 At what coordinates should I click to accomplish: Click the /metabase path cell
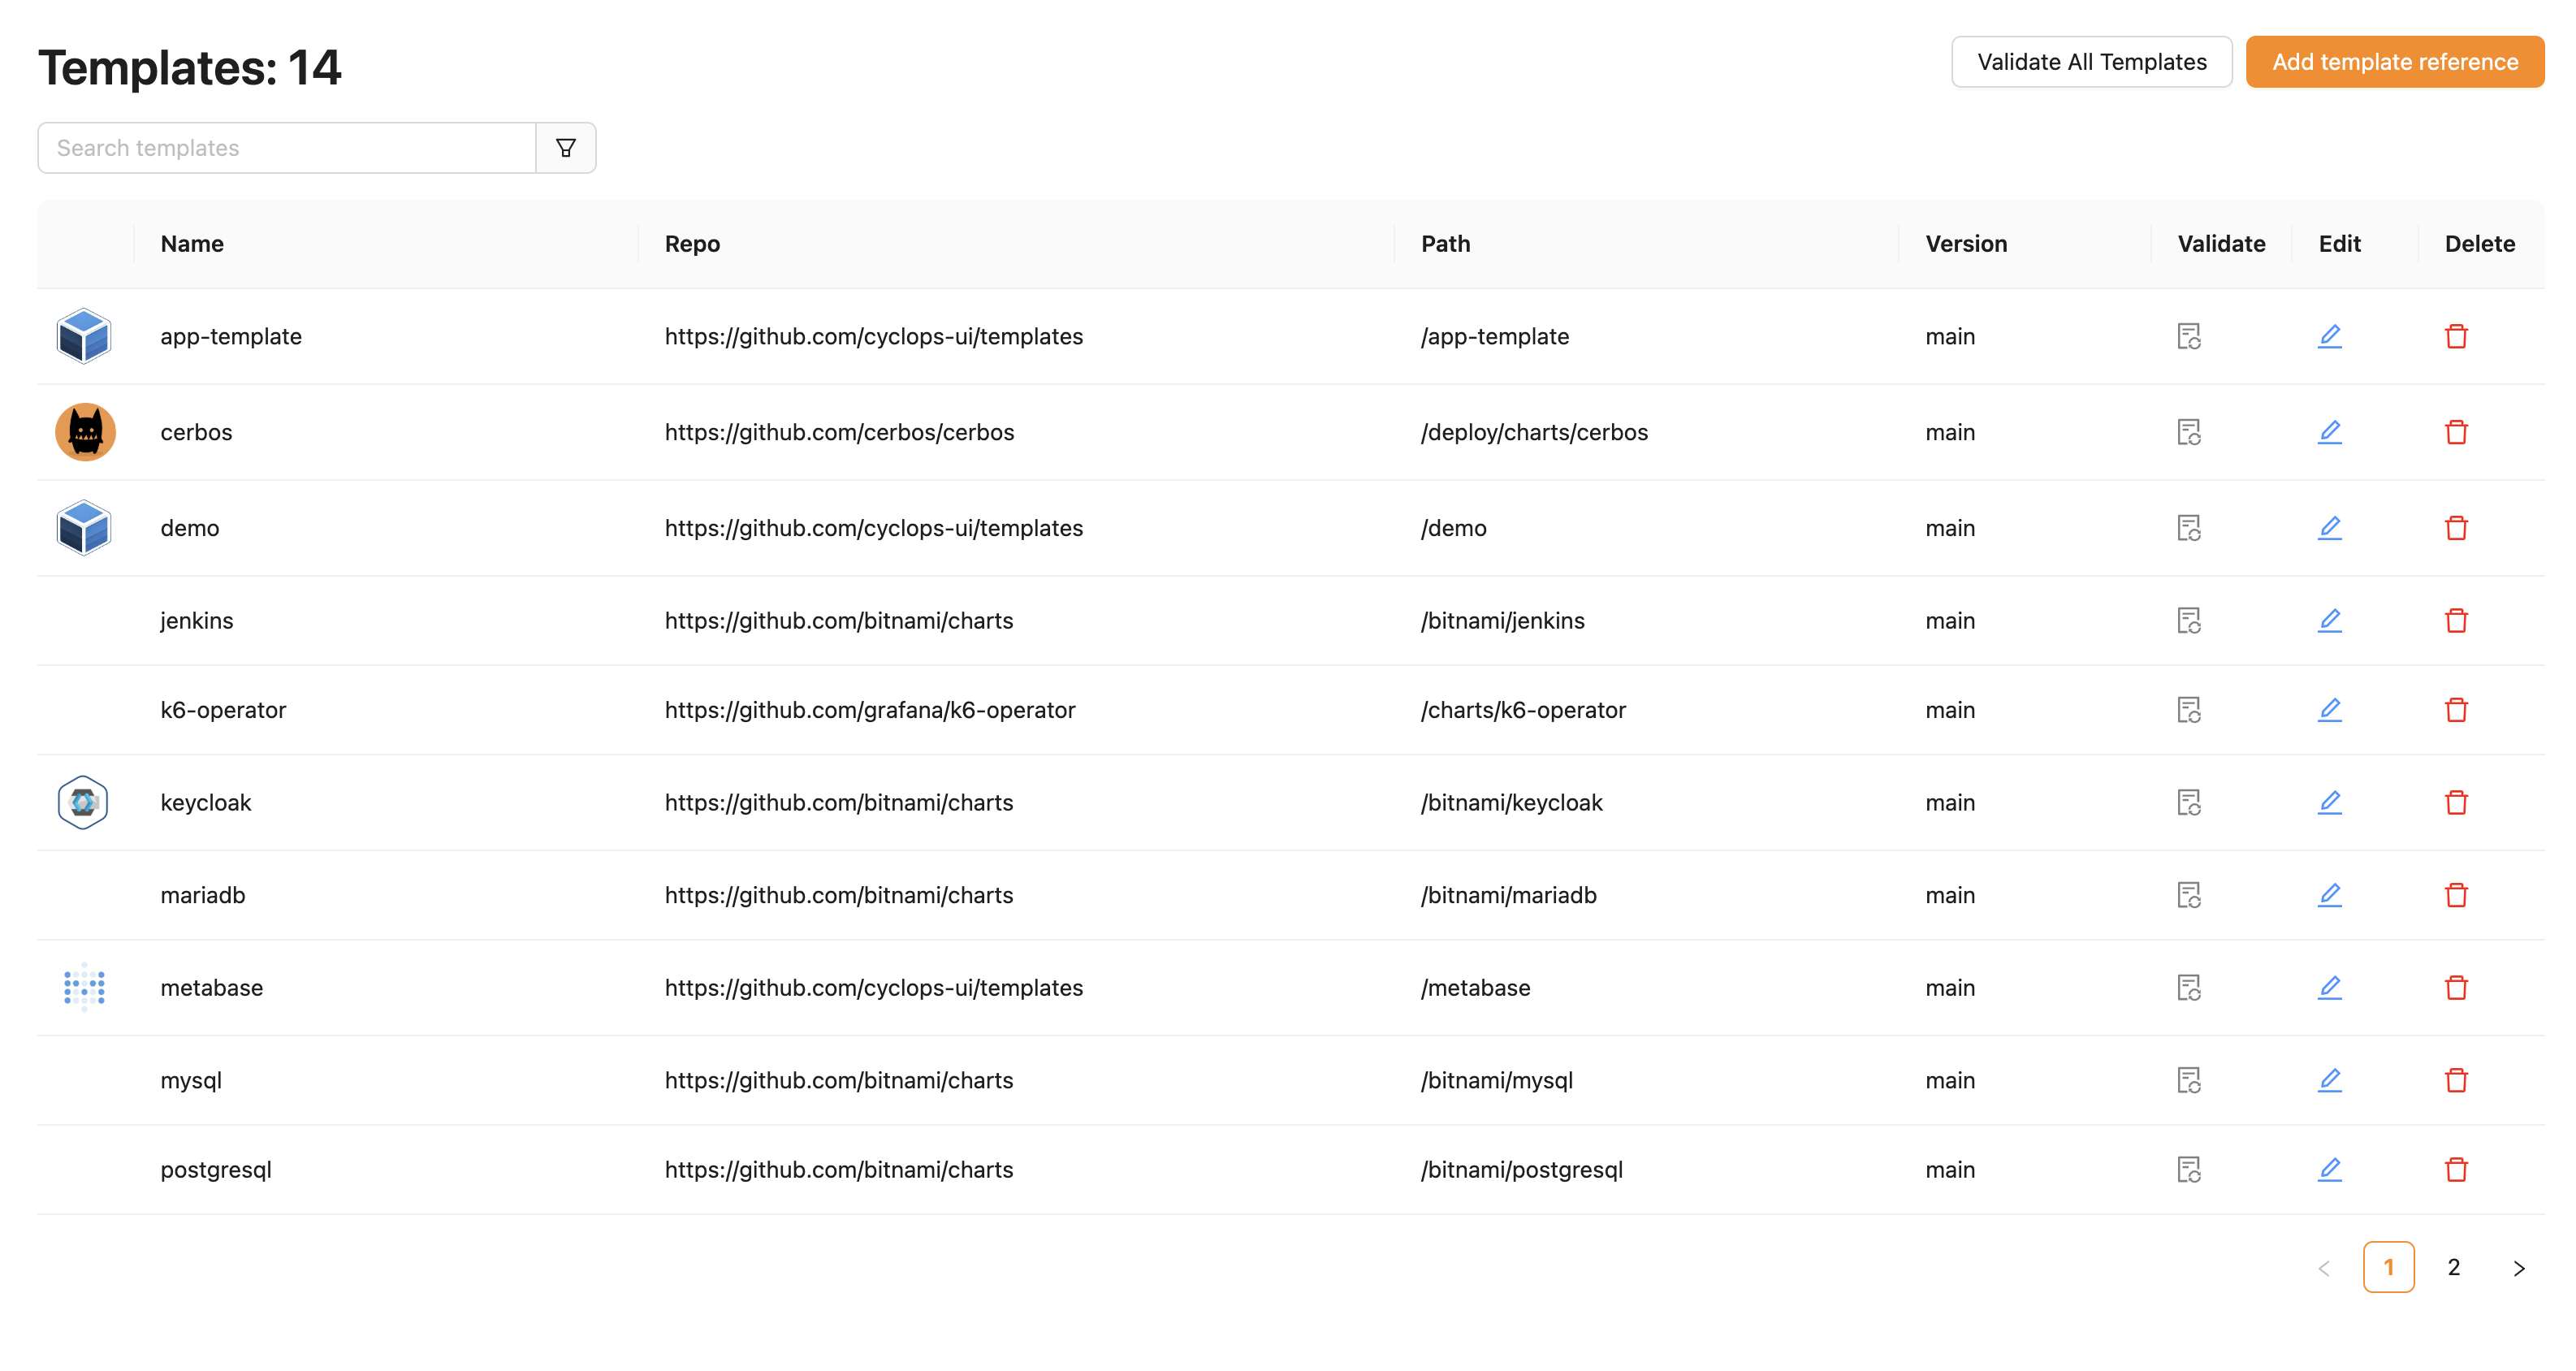coord(1475,988)
